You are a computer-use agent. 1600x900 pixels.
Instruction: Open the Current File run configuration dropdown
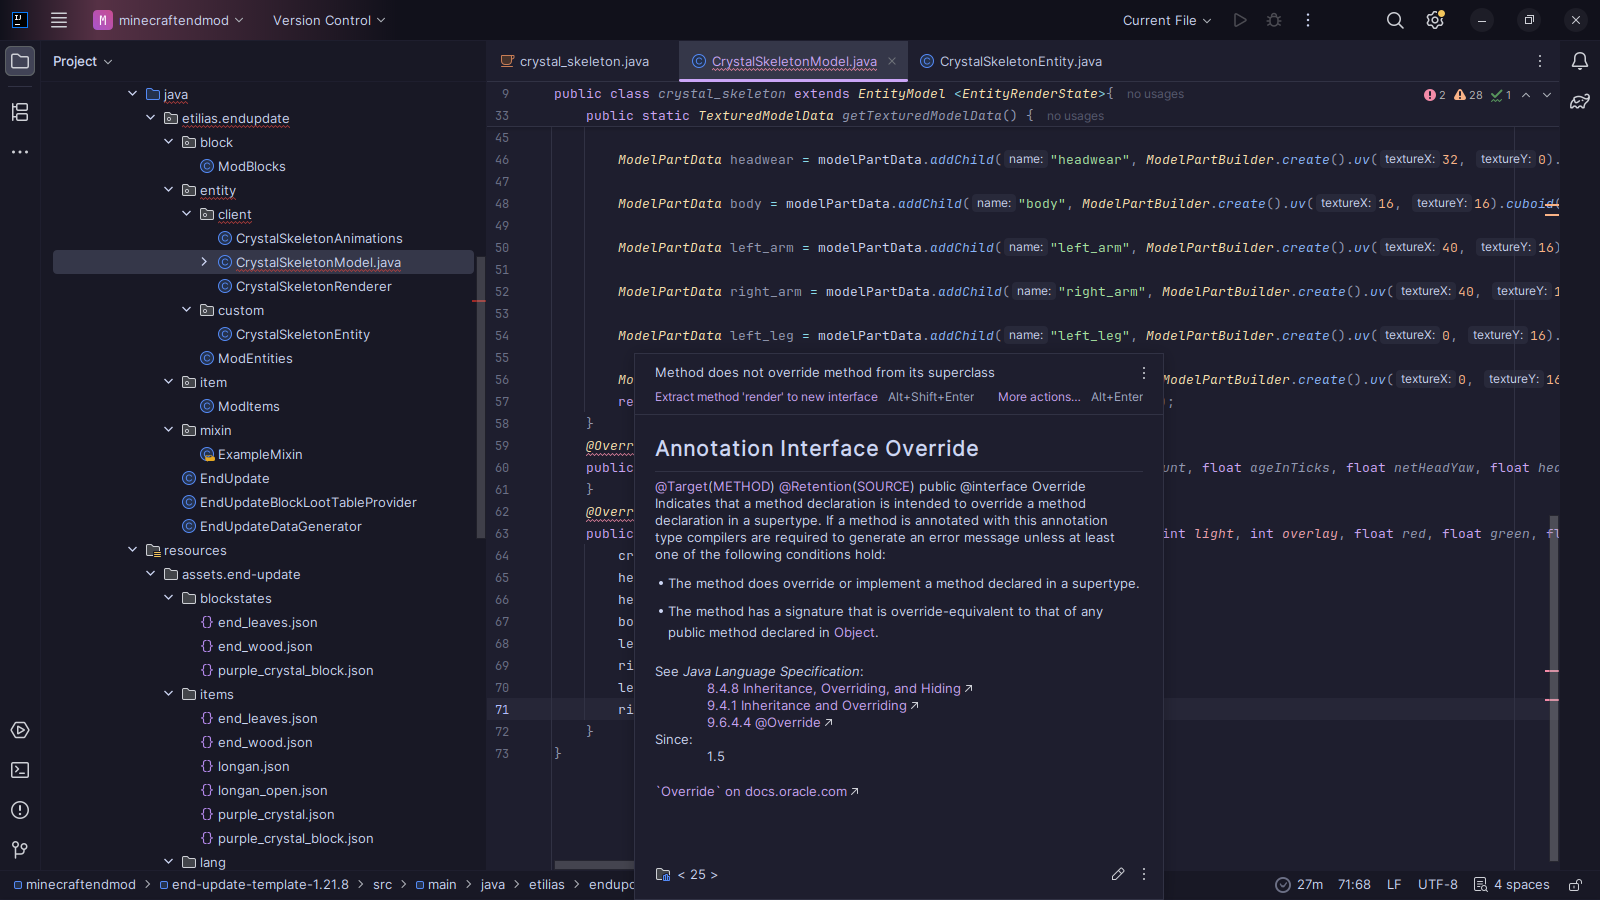coord(1166,20)
